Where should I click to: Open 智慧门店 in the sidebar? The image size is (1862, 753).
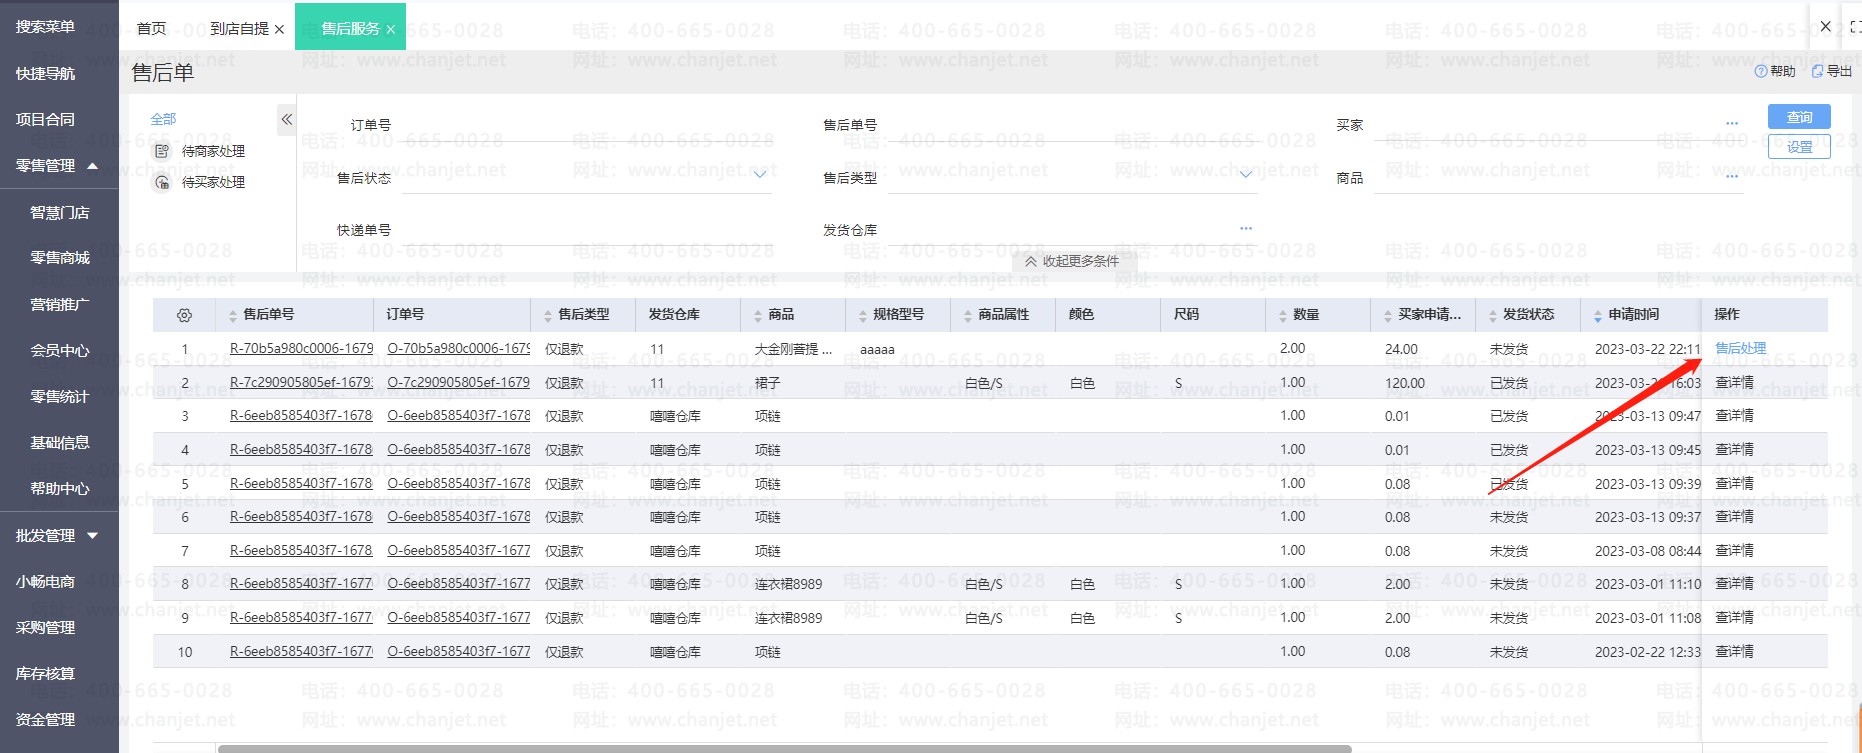coord(59,213)
